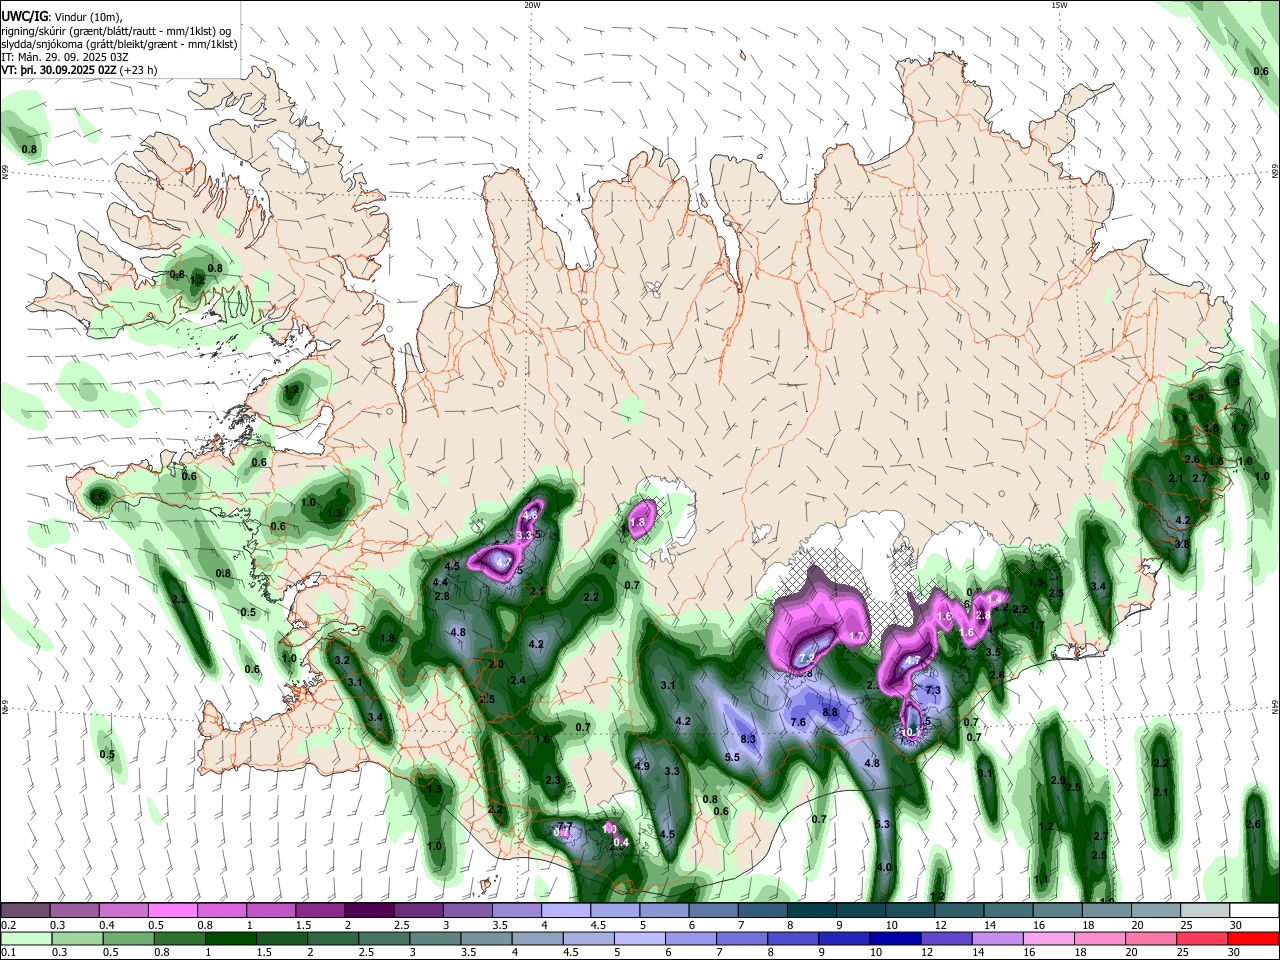
Task: Click the small Heimaey island off the south coast
Action: (486, 885)
